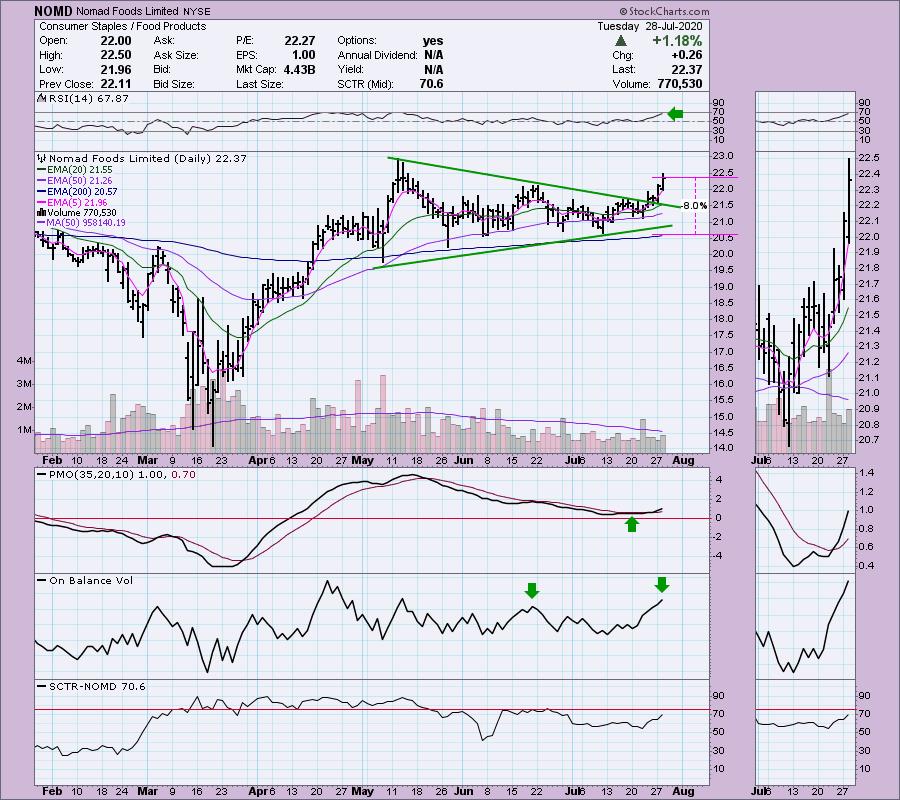The width and height of the screenshot is (900, 800).
Task: Click the 'Mar' label under the price chart
Action: [x=148, y=460]
